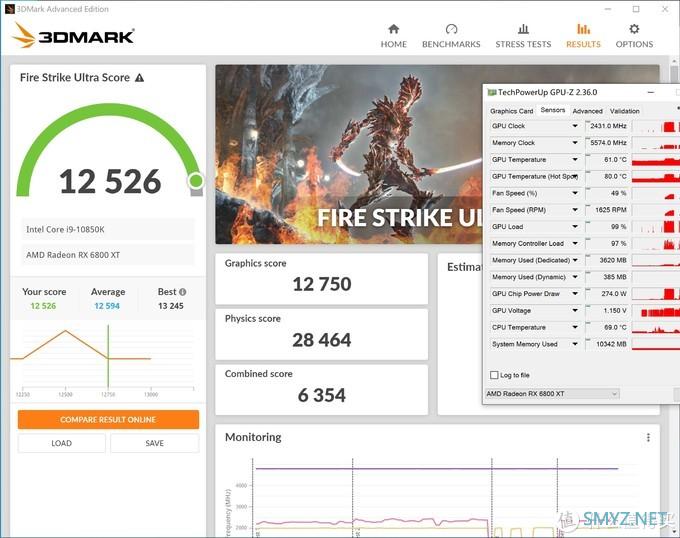The width and height of the screenshot is (680, 538).
Task: Expand the GPU Chip Power Draw dropdown
Action: click(x=575, y=293)
